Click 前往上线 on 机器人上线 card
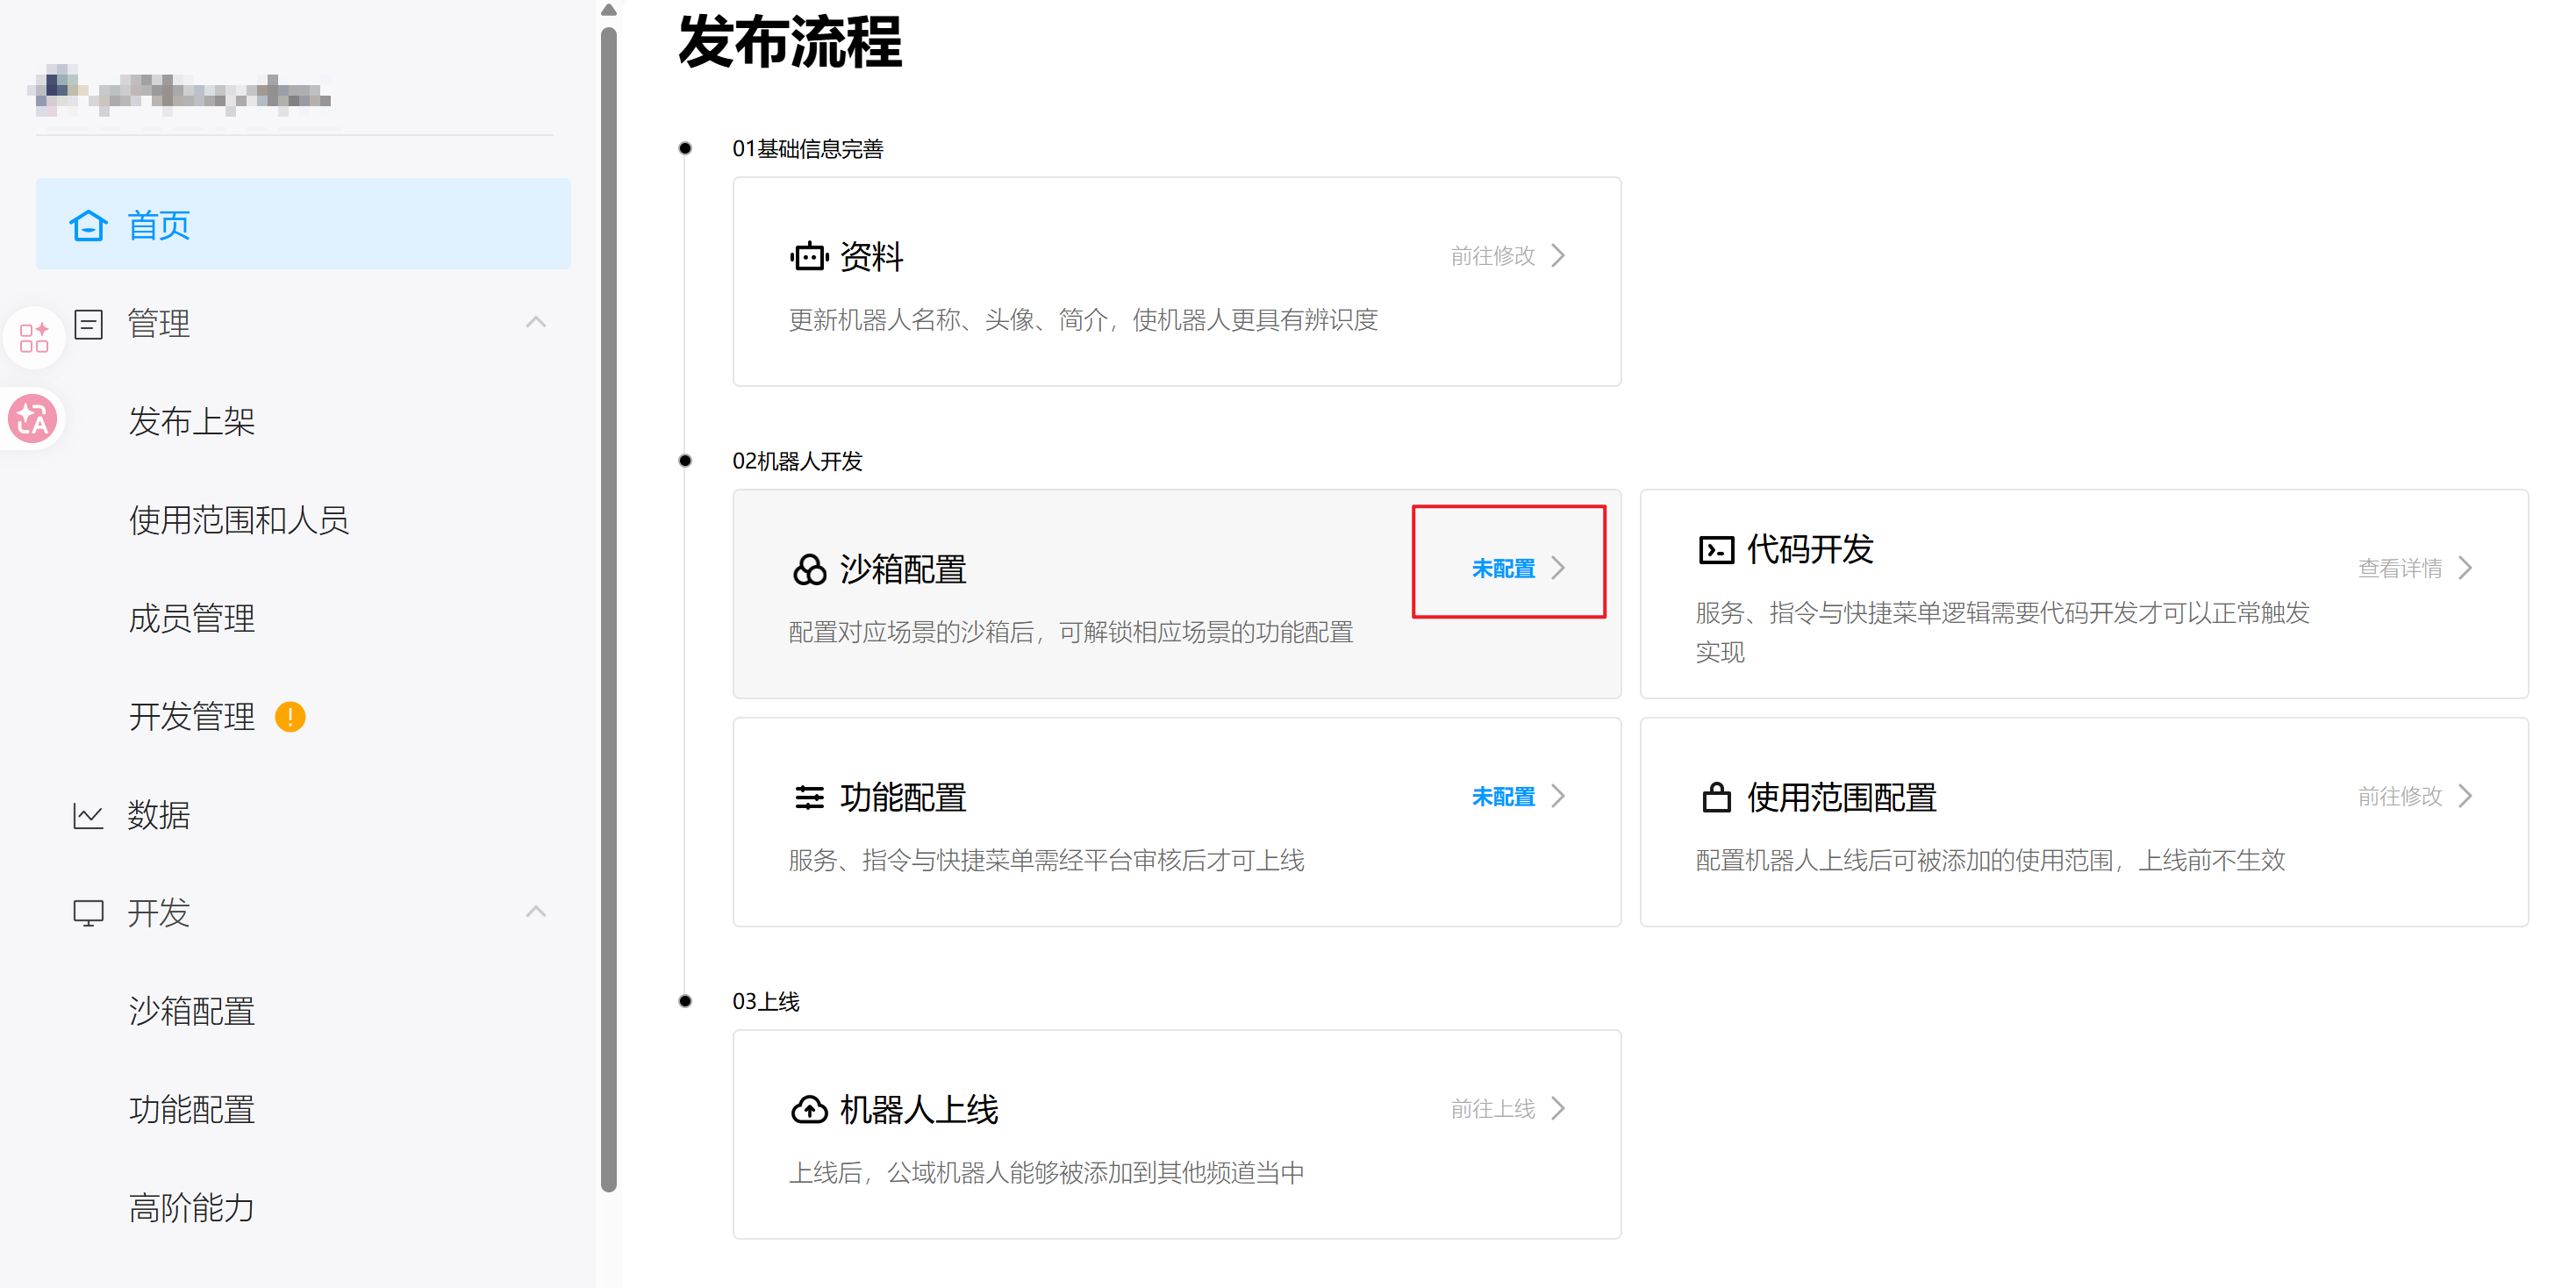The image size is (2576, 1288). (x=1494, y=1109)
